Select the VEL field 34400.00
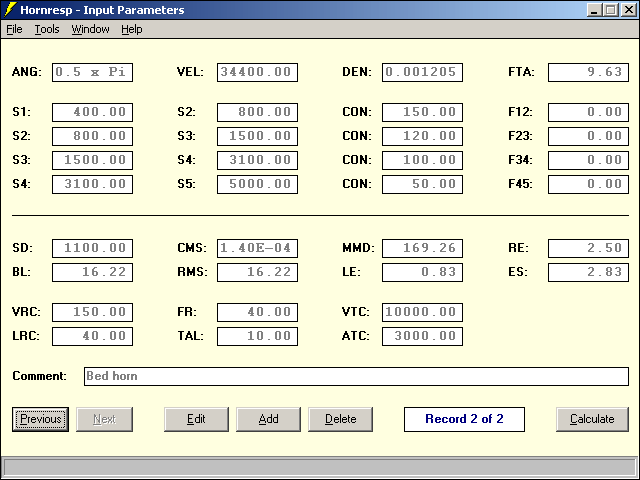640x480 pixels. point(257,72)
